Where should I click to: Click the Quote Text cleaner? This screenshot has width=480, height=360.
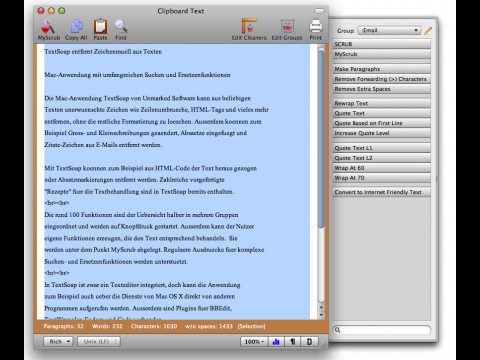point(382,113)
